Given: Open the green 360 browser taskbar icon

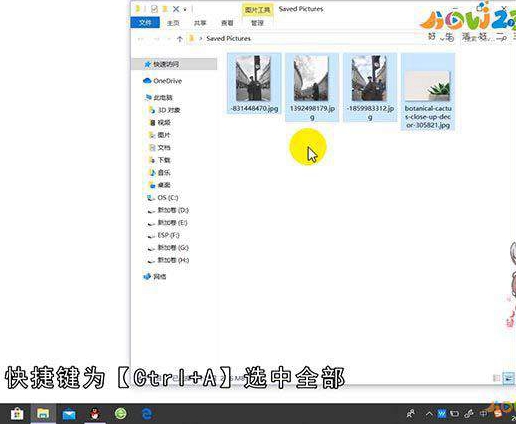Looking at the screenshot, I should point(121,414).
